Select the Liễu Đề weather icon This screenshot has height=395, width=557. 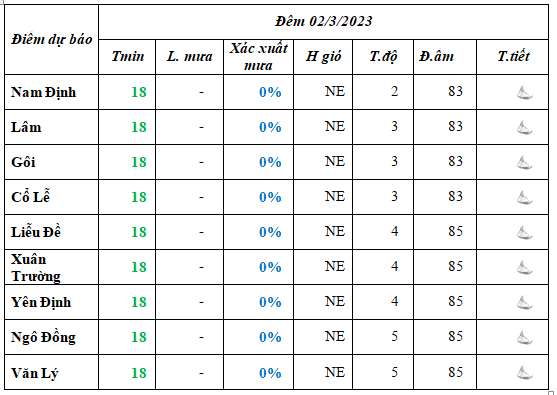tap(524, 233)
